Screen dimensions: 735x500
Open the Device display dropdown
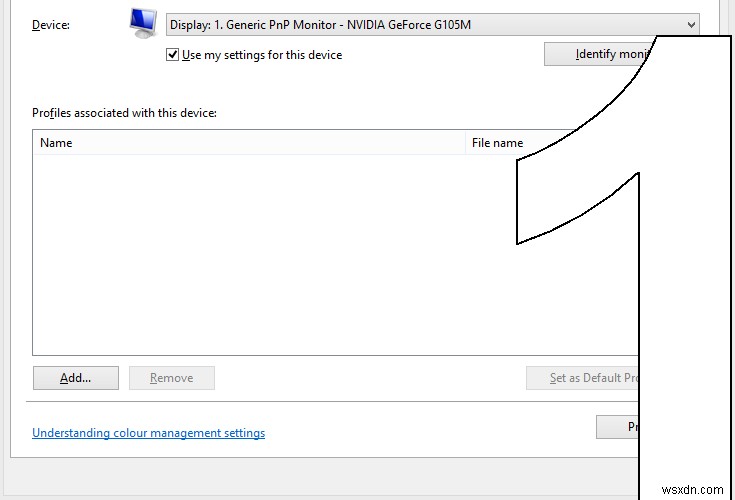pyautogui.click(x=432, y=24)
